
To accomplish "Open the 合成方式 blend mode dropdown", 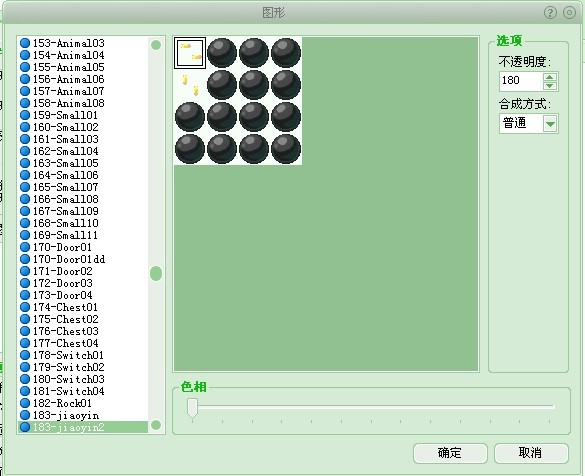I will pos(550,123).
